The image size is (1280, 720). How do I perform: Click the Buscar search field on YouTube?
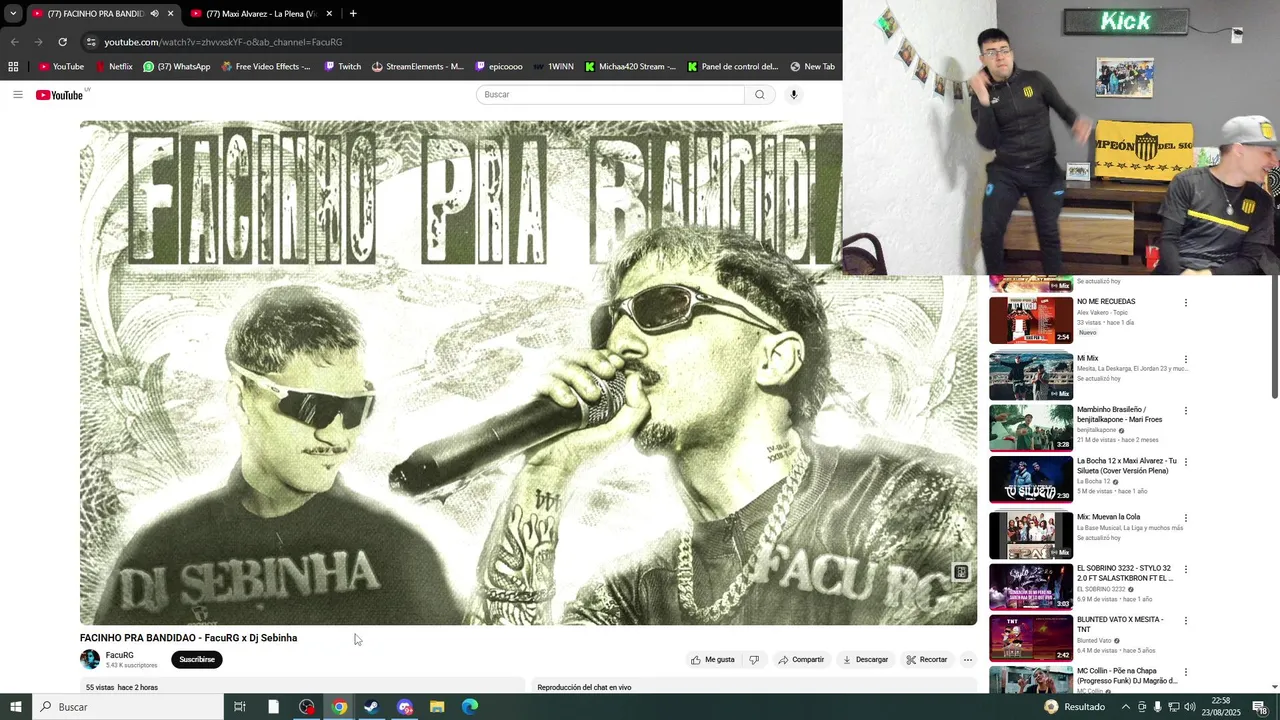point(610,94)
